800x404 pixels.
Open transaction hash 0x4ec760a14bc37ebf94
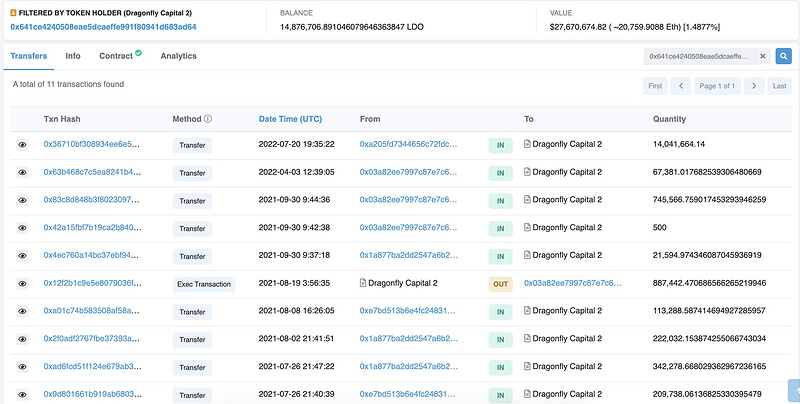pos(91,255)
